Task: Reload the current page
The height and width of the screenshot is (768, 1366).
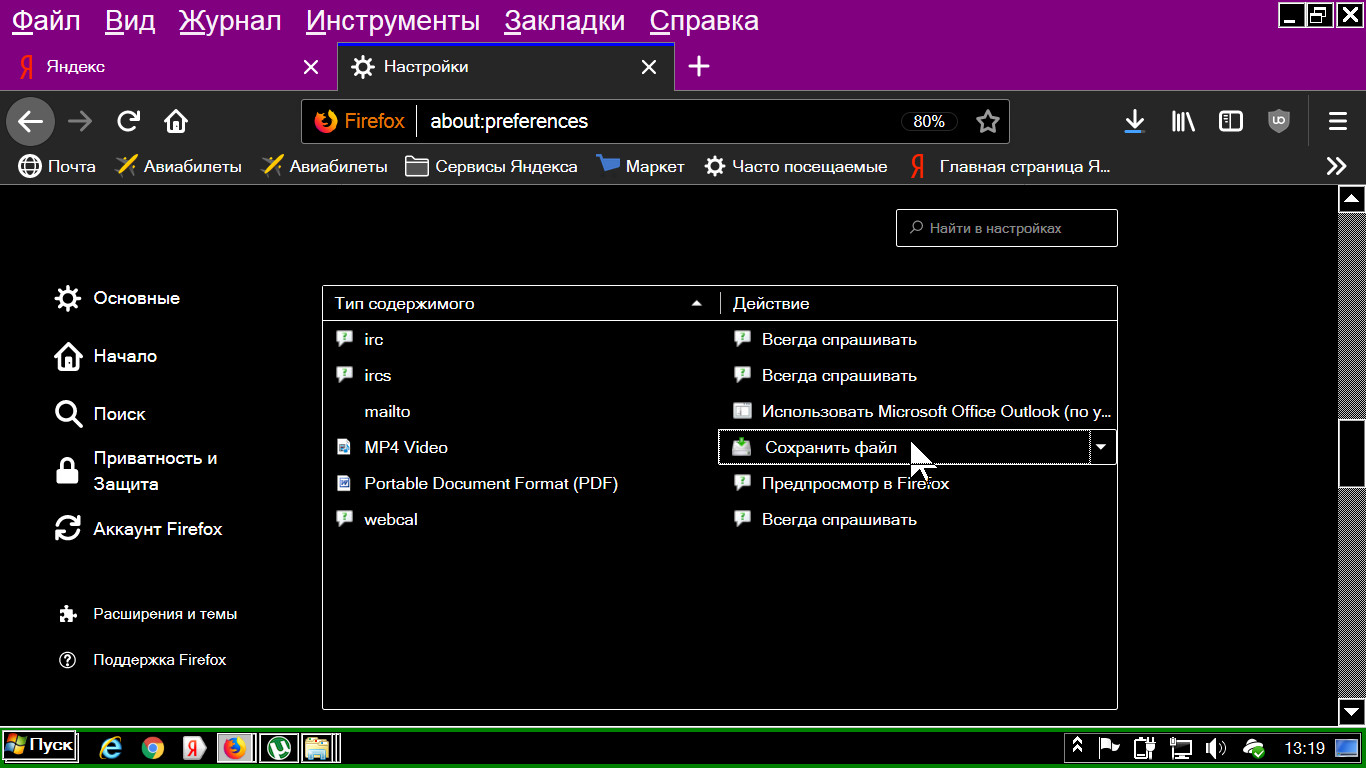Action: [x=128, y=121]
